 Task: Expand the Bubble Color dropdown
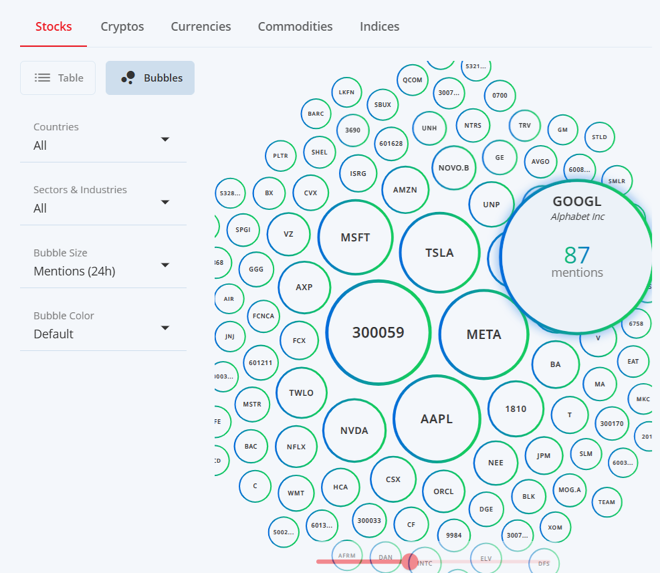click(x=103, y=327)
